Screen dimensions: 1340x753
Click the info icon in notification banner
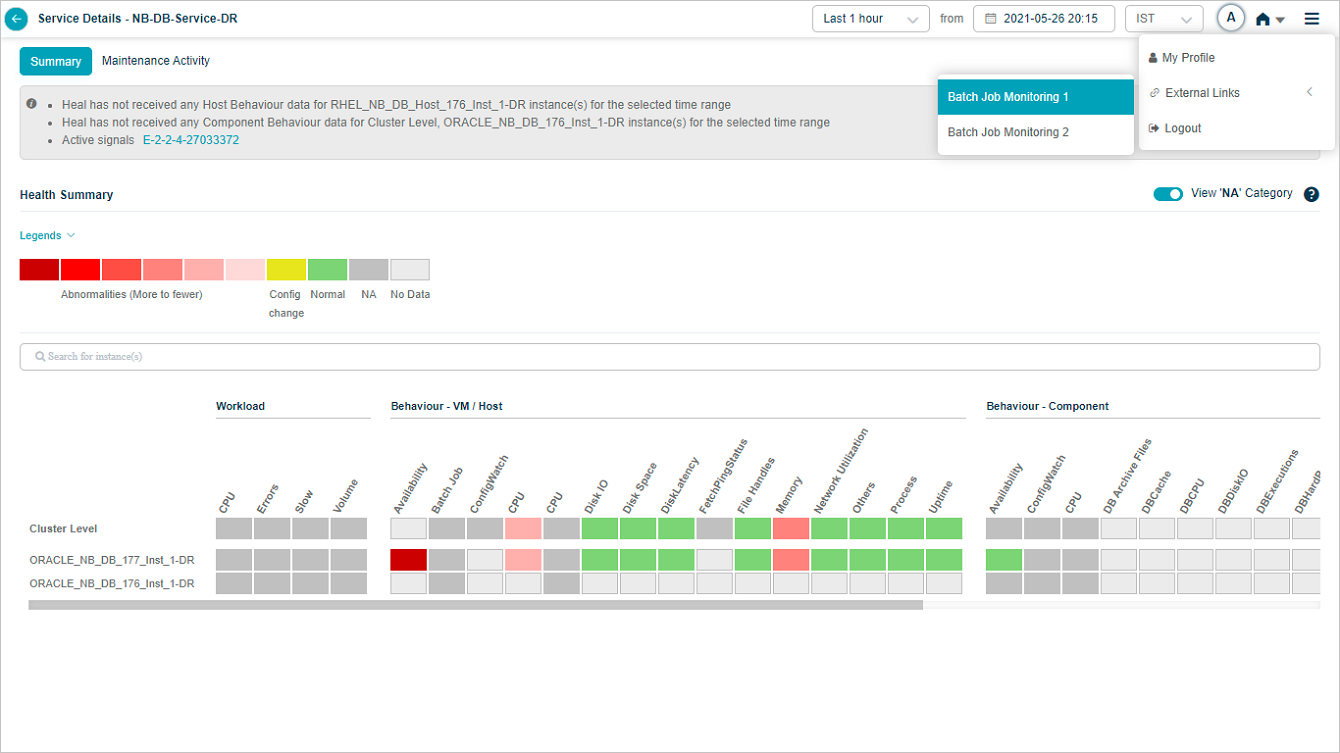click(x=32, y=104)
